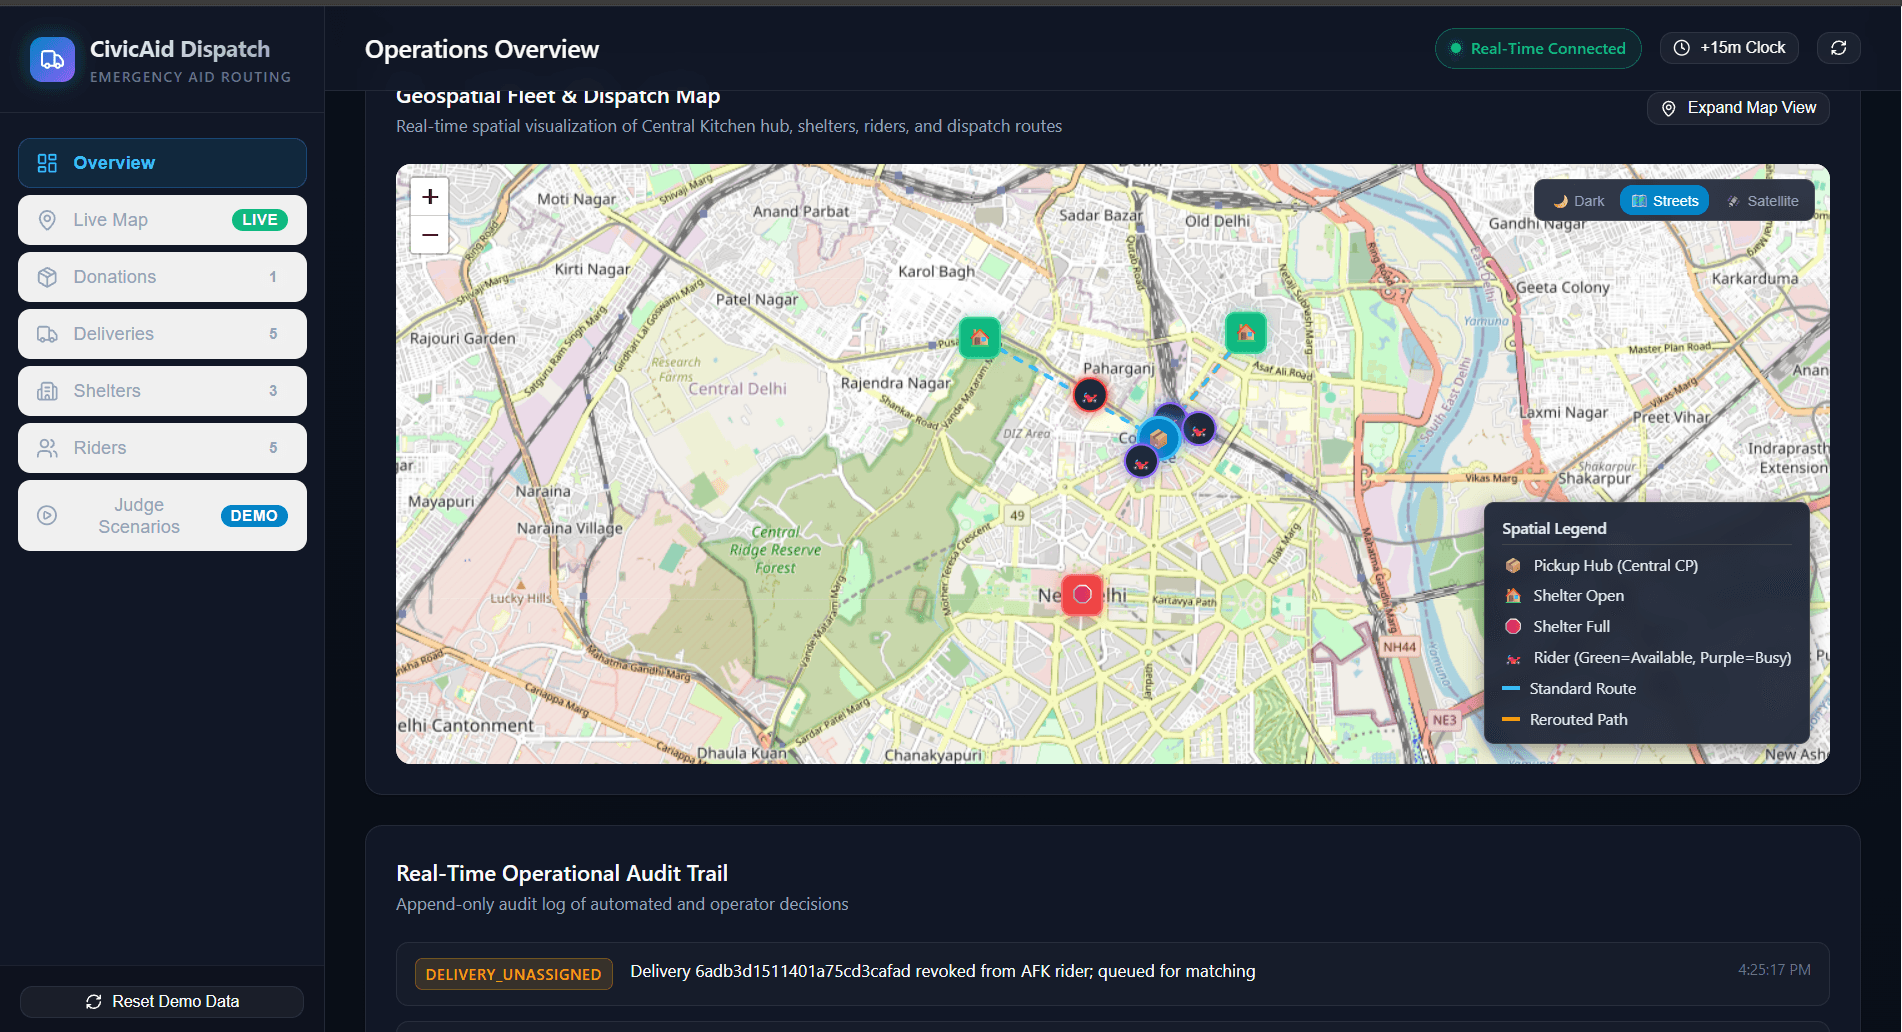
Task: Click the open shelter marker near Asaf Ali Road
Action: click(1246, 333)
